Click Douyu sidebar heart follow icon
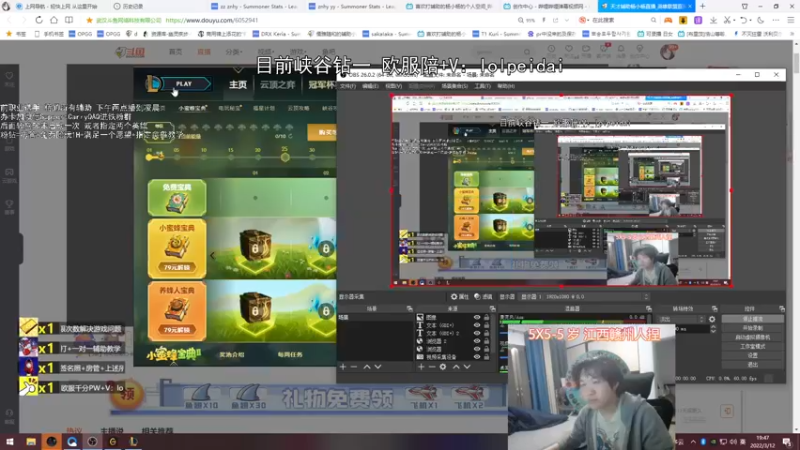Image resolution: width=800 pixels, height=450 pixels. point(9,76)
